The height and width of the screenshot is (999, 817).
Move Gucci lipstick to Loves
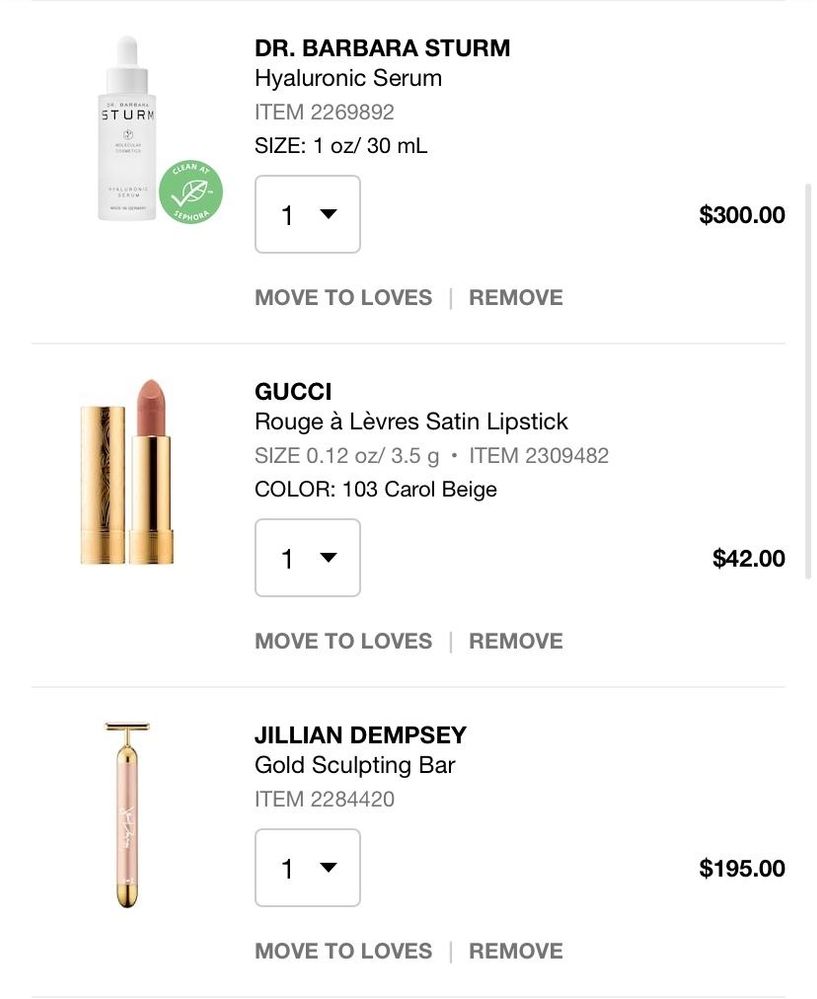(343, 640)
